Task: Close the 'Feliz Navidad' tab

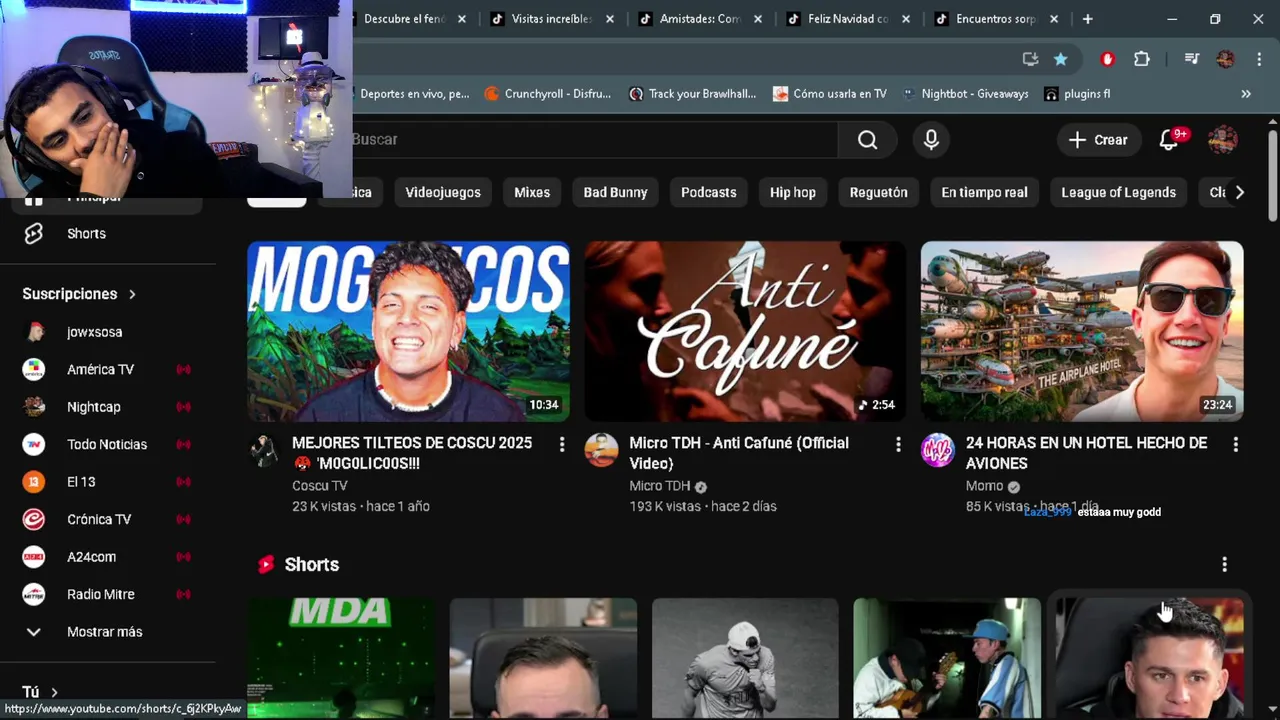Action: (x=906, y=19)
